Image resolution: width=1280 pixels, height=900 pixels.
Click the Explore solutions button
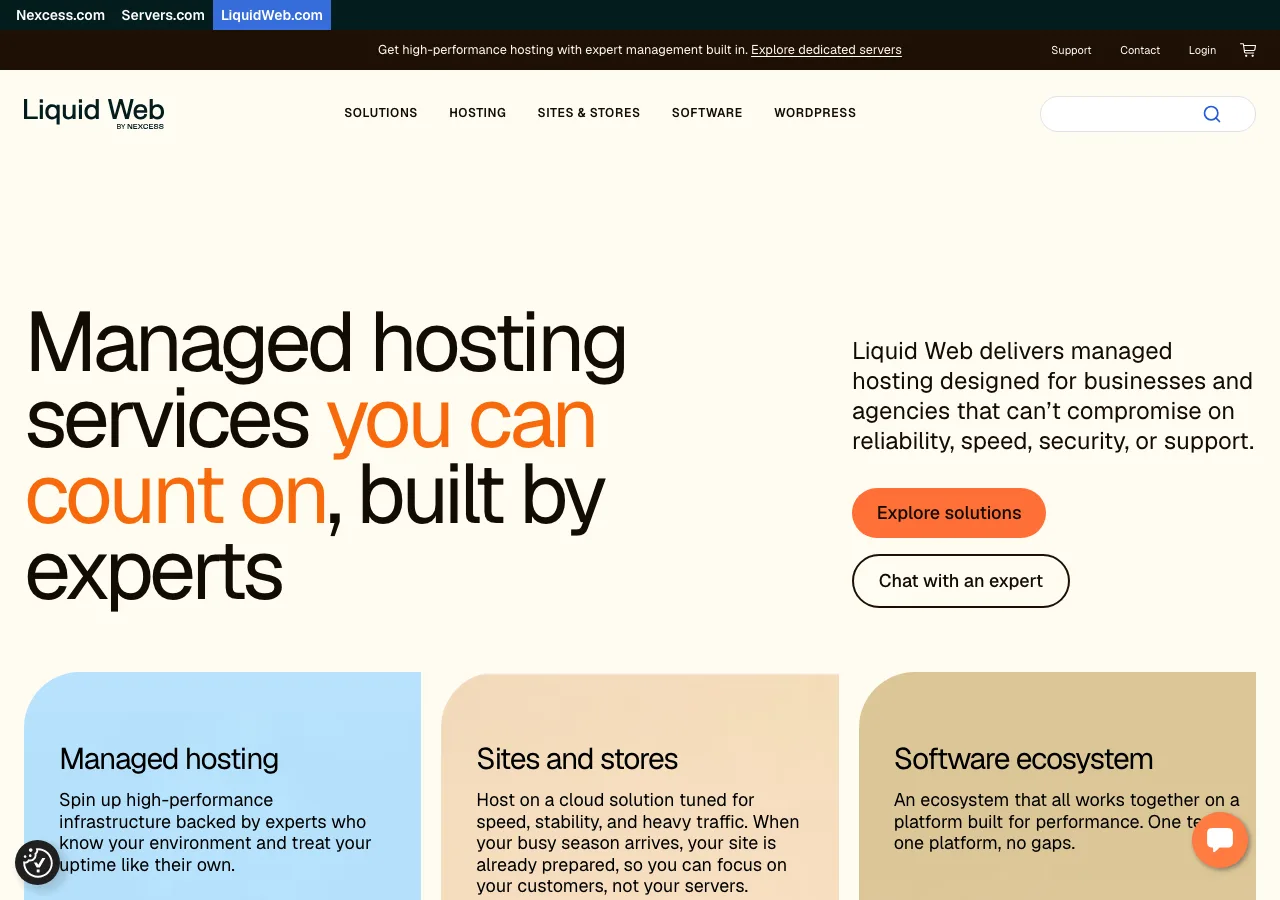pyautogui.click(x=949, y=513)
